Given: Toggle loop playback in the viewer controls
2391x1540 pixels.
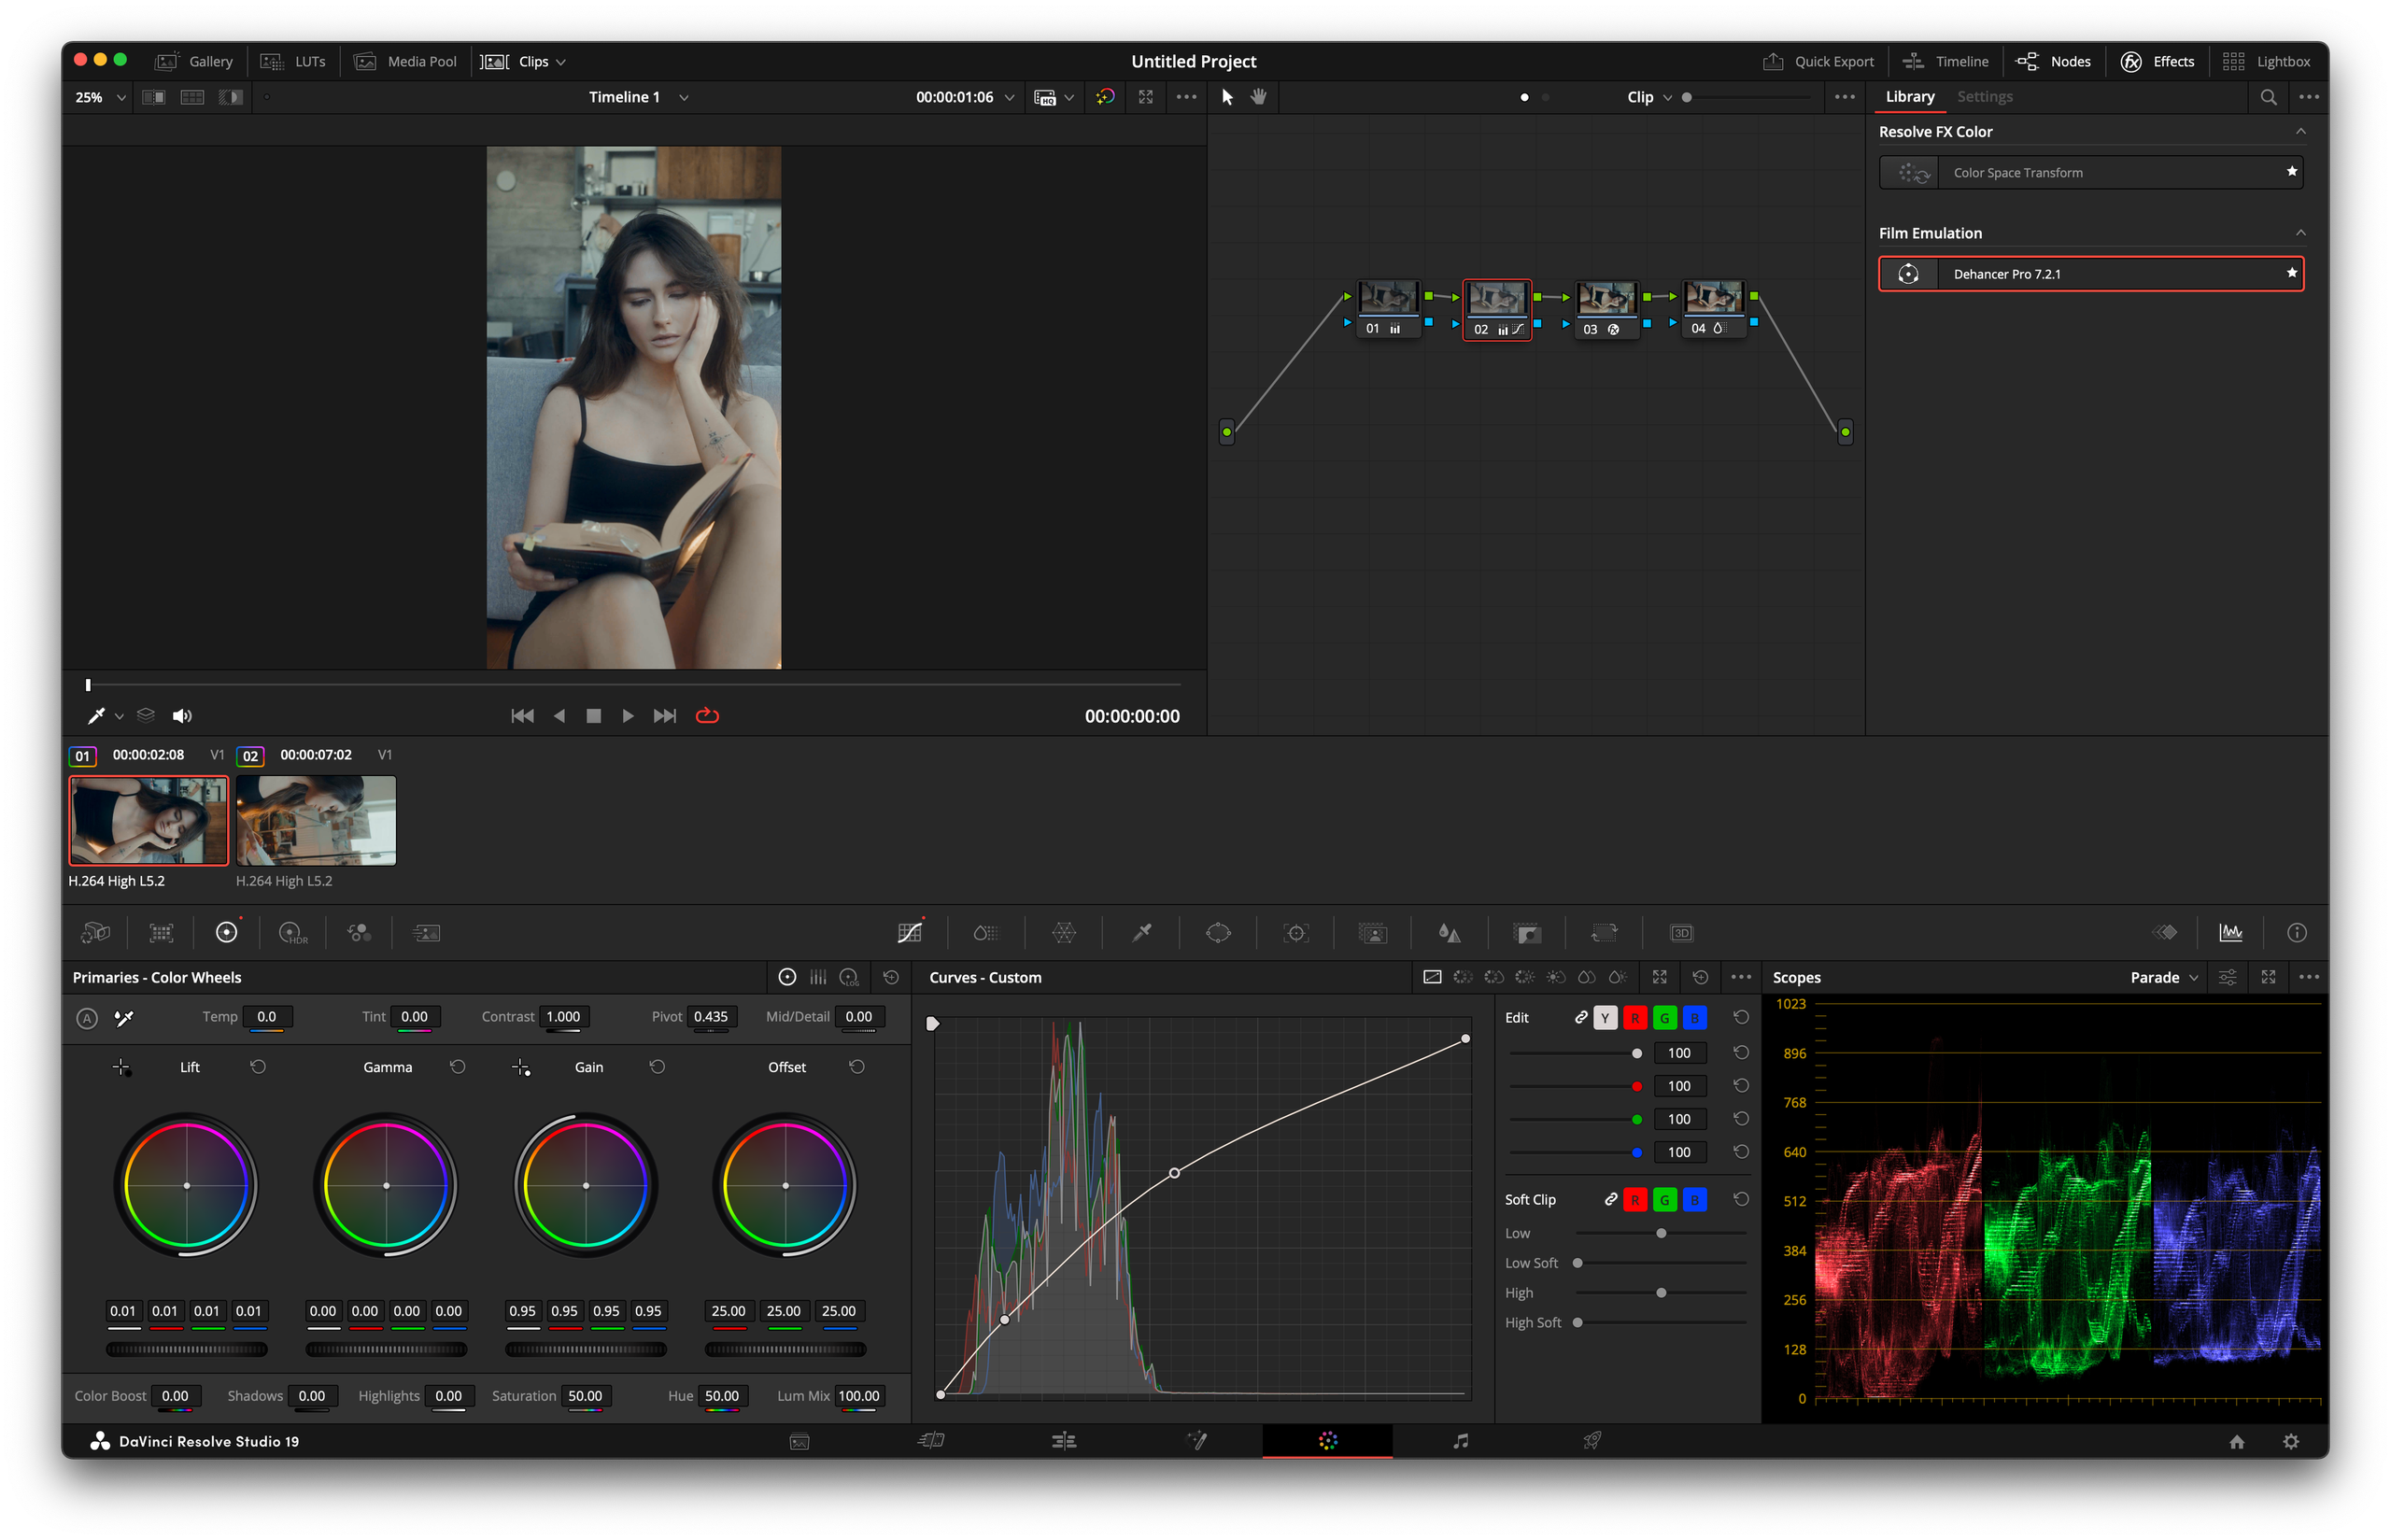Looking at the screenshot, I should (x=708, y=715).
